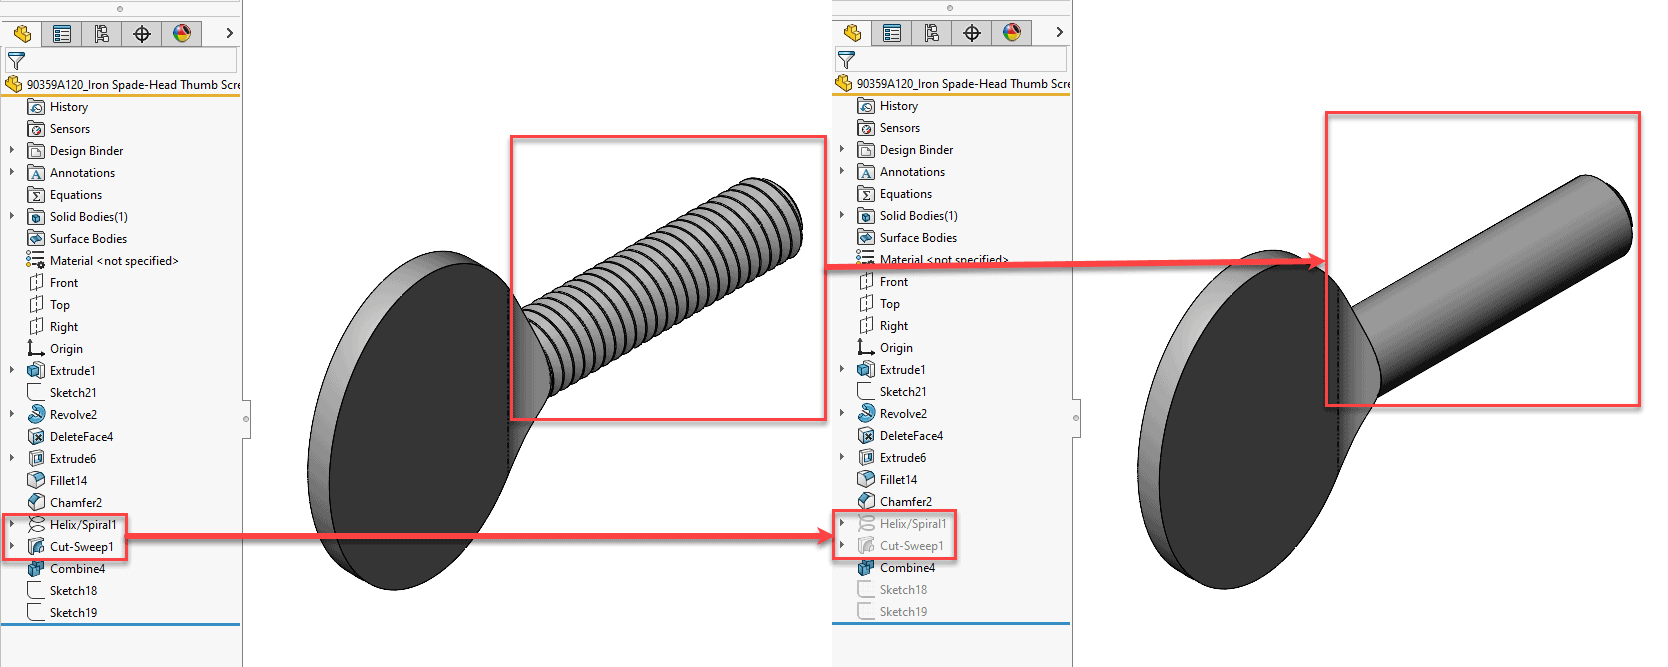Expand Helix/Spiral1 feature in left tree
Viewport: 1668px width, 667px height.
(x=12, y=525)
